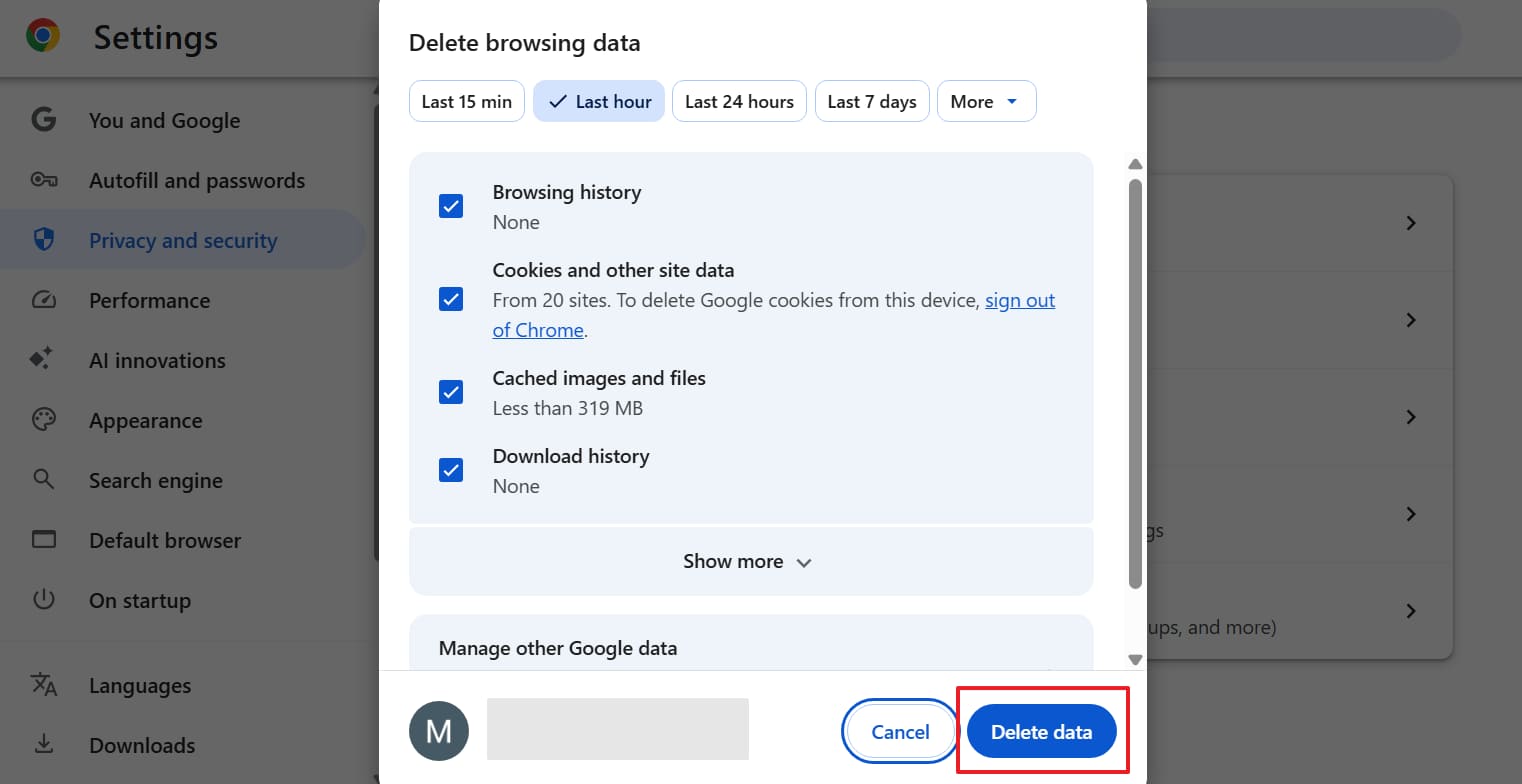This screenshot has width=1522, height=784.
Task: Click the Google G icon in sidebar
Action: point(43,120)
